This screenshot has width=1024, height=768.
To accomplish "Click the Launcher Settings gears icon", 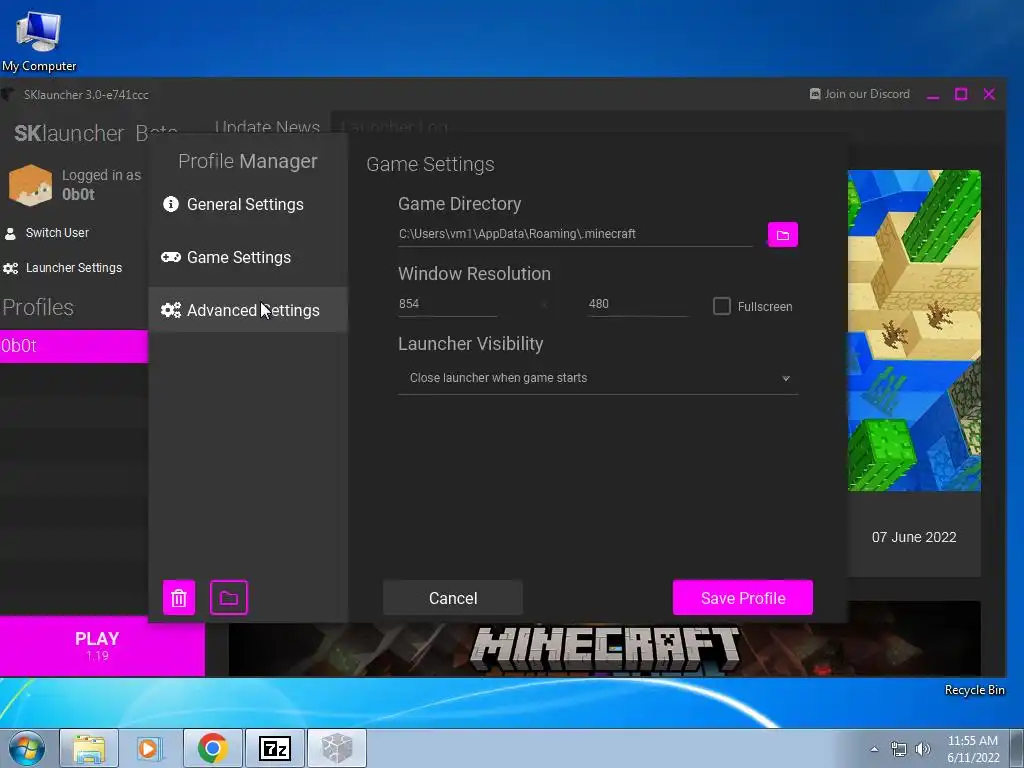I will click(10, 268).
